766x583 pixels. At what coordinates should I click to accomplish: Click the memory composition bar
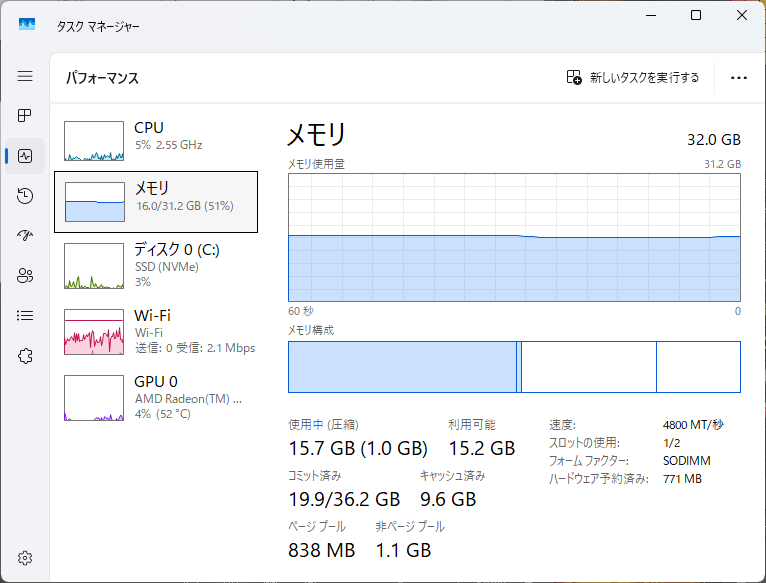(514, 367)
